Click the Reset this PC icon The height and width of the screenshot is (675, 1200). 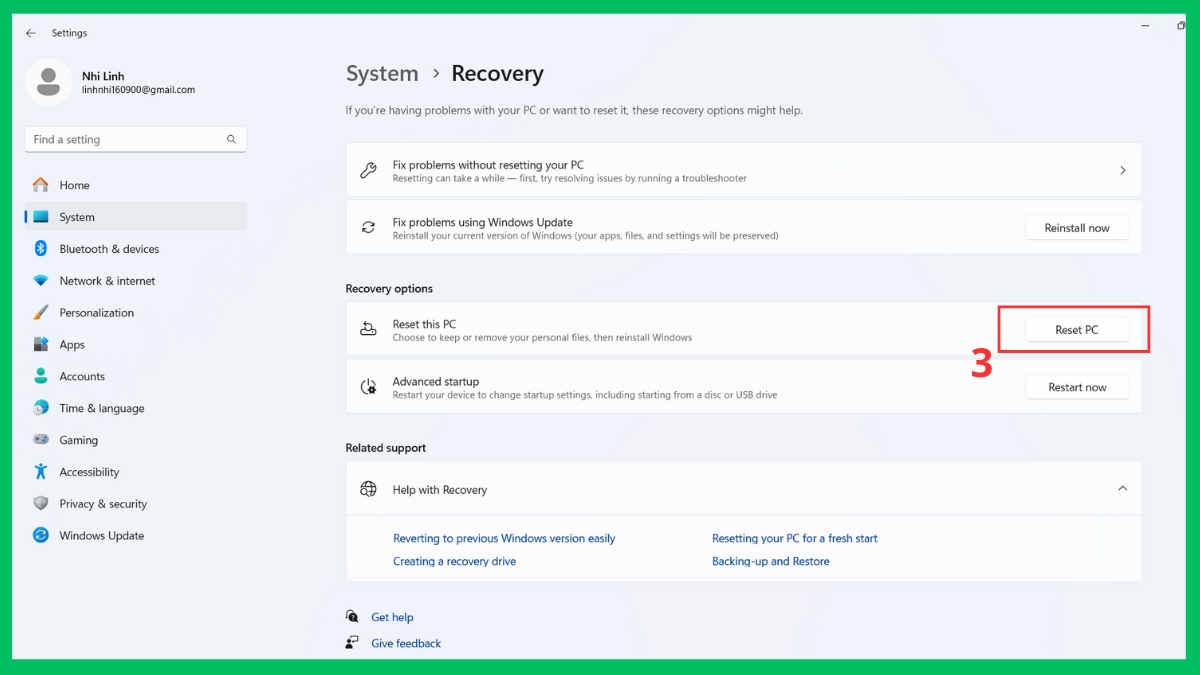coord(368,329)
